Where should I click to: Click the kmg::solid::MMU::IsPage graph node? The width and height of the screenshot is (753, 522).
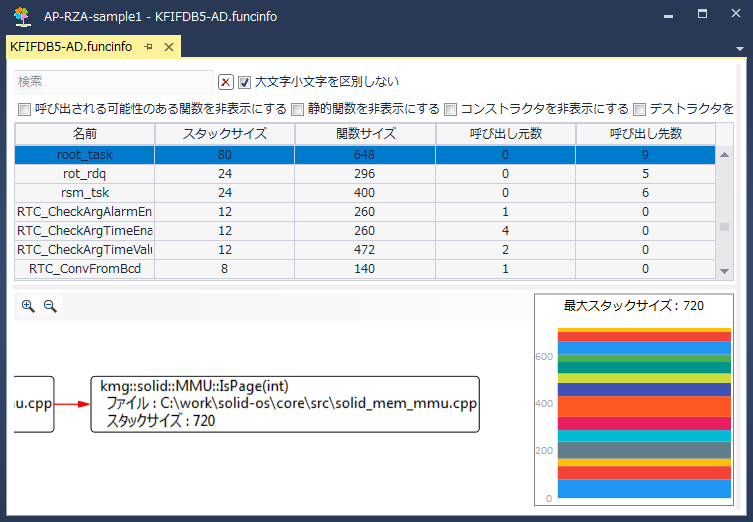[285, 404]
